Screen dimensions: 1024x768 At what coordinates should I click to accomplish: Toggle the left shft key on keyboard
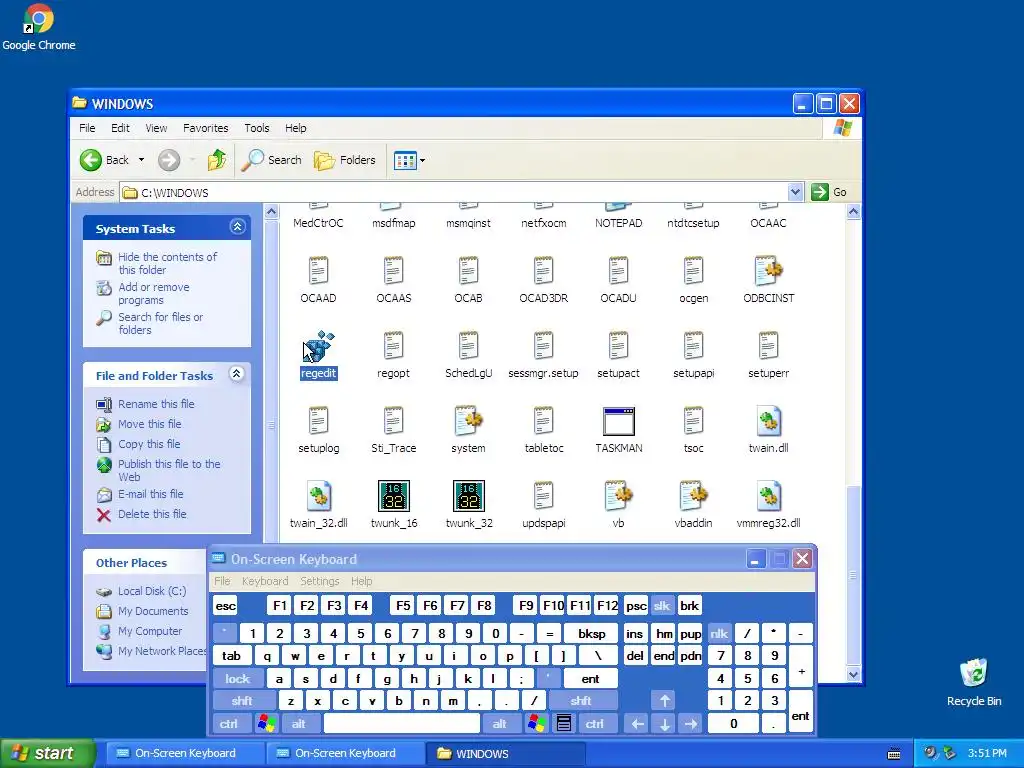point(242,701)
